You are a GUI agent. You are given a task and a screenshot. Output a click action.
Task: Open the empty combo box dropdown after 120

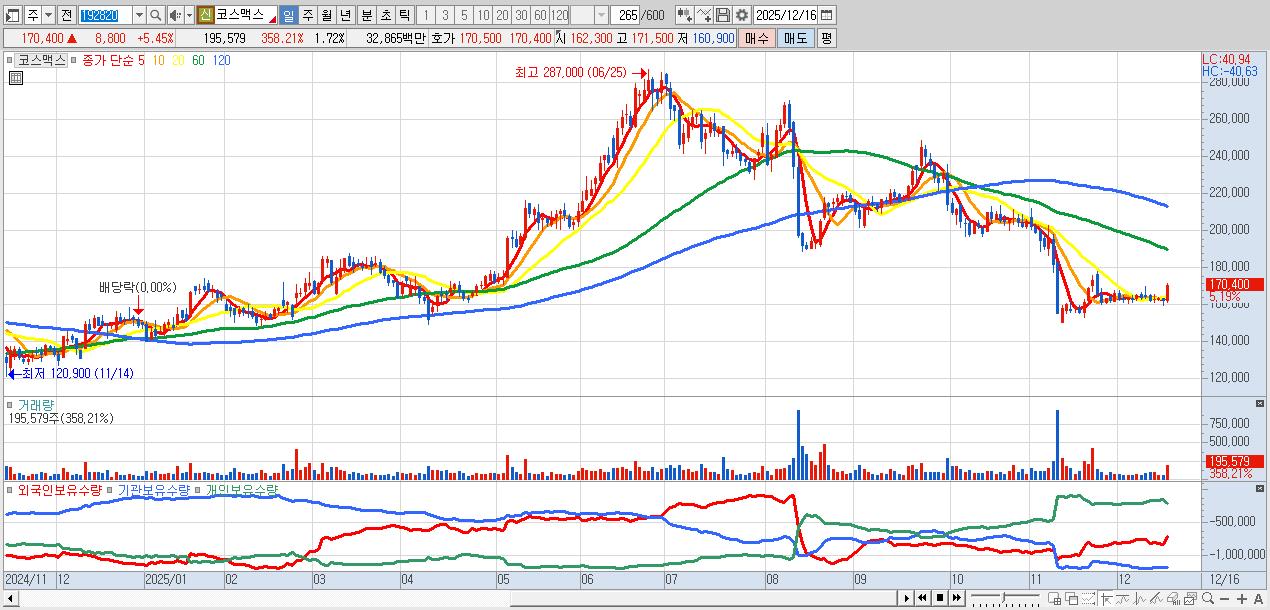pyautogui.click(x=601, y=16)
